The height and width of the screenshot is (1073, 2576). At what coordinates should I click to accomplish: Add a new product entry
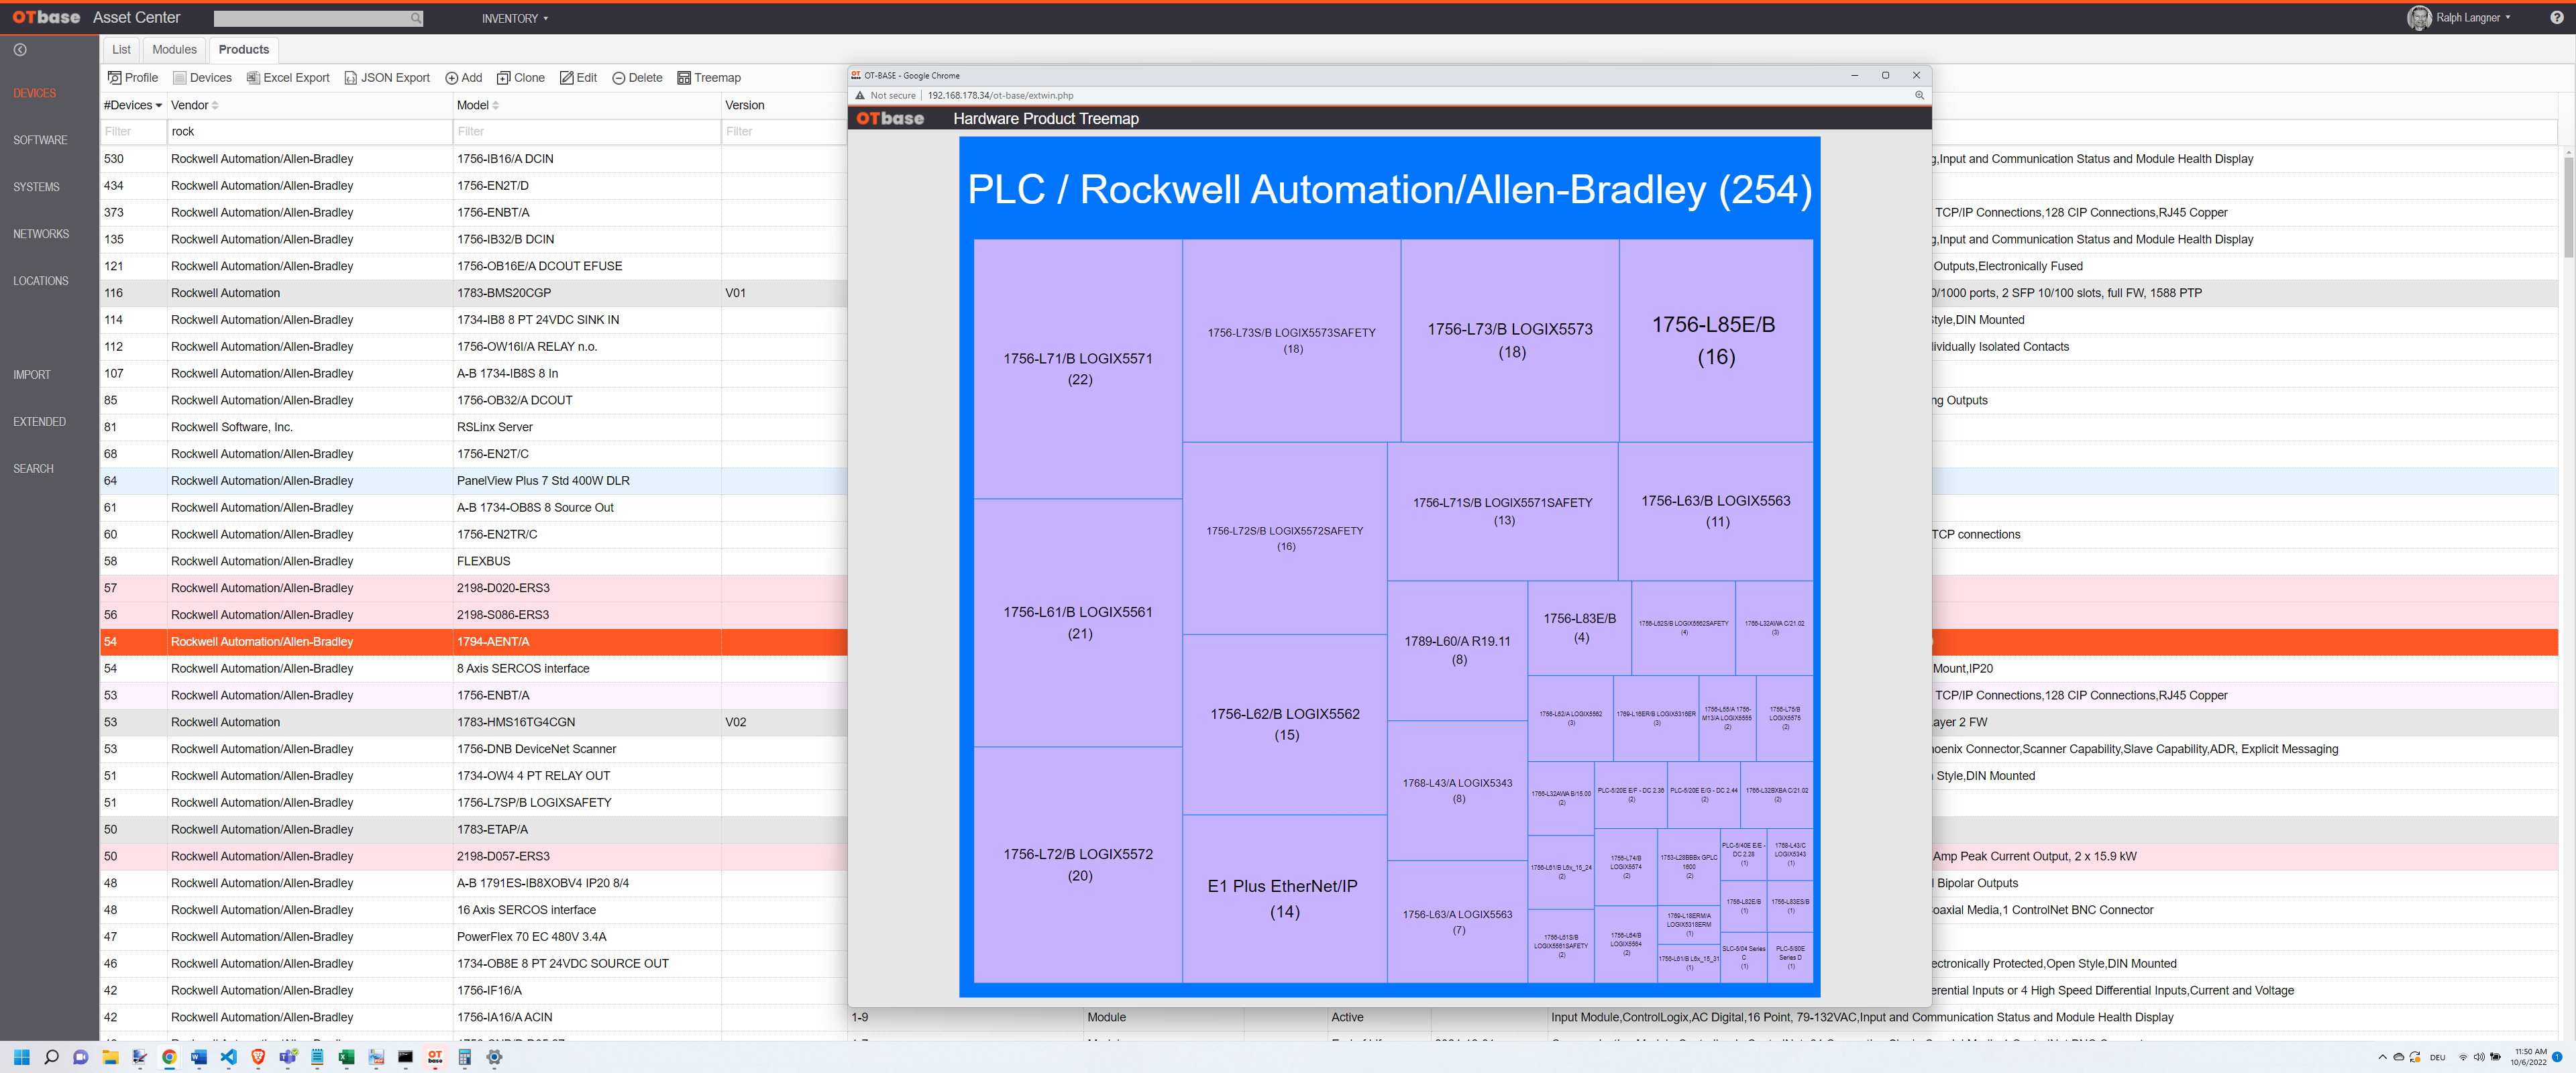point(464,78)
